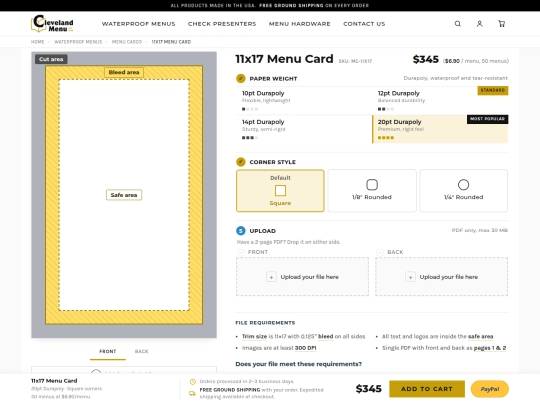Viewport: 540px width, 405px height.
Task: Open the search icon in header
Action: tap(457, 24)
